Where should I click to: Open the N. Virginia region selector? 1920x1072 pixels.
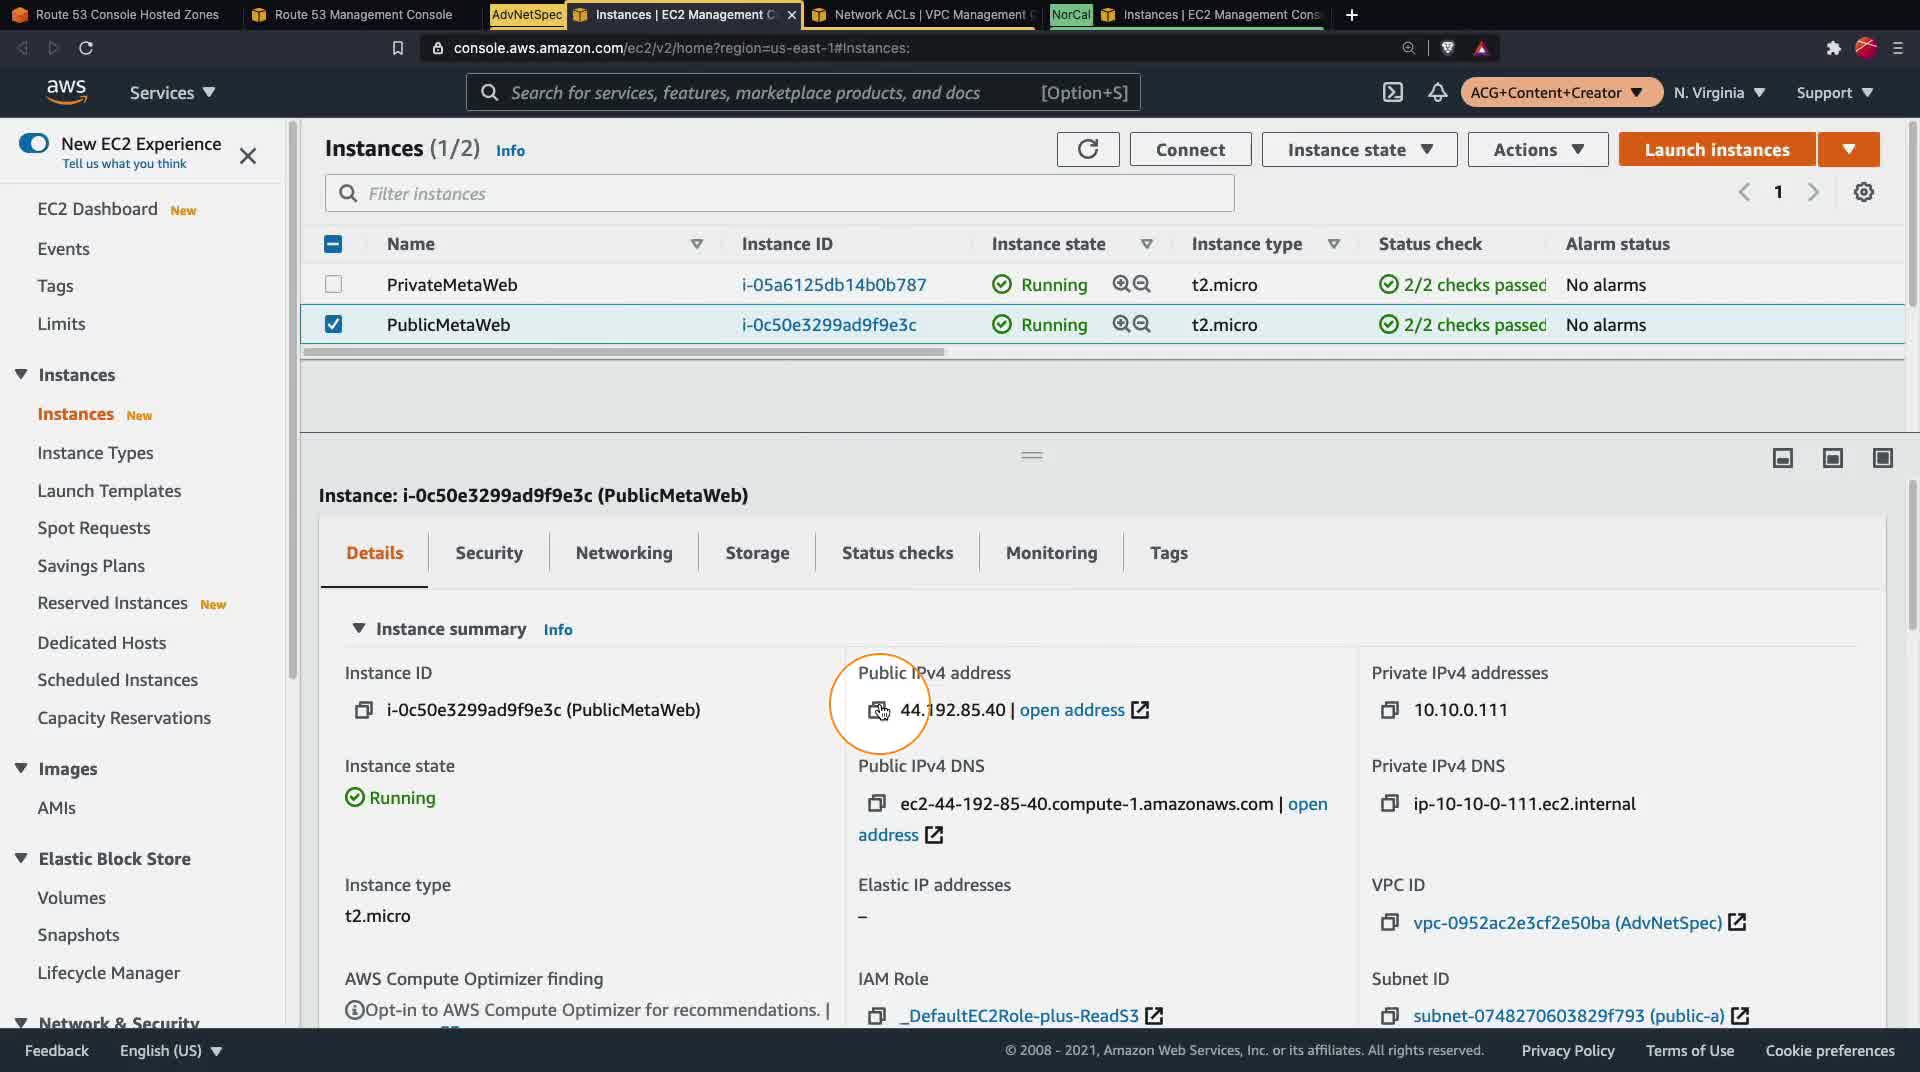tap(1719, 92)
